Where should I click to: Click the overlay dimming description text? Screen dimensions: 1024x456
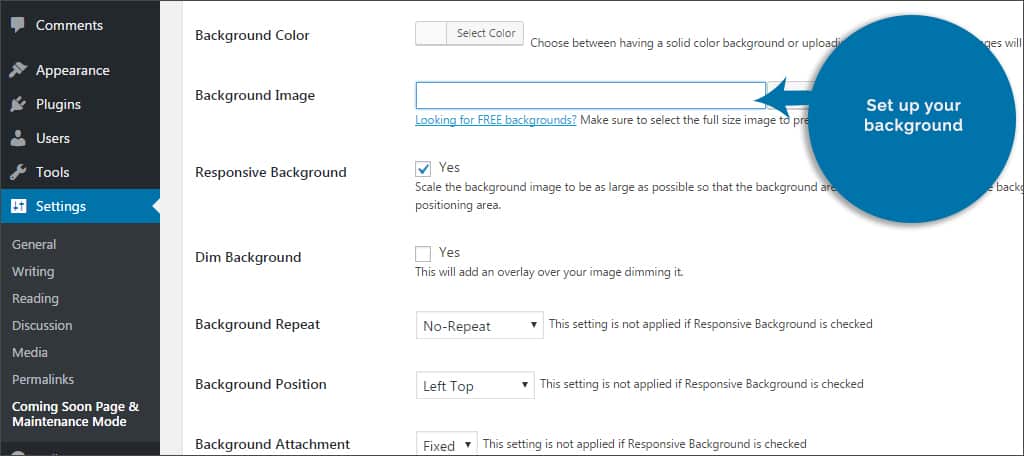click(x=549, y=272)
